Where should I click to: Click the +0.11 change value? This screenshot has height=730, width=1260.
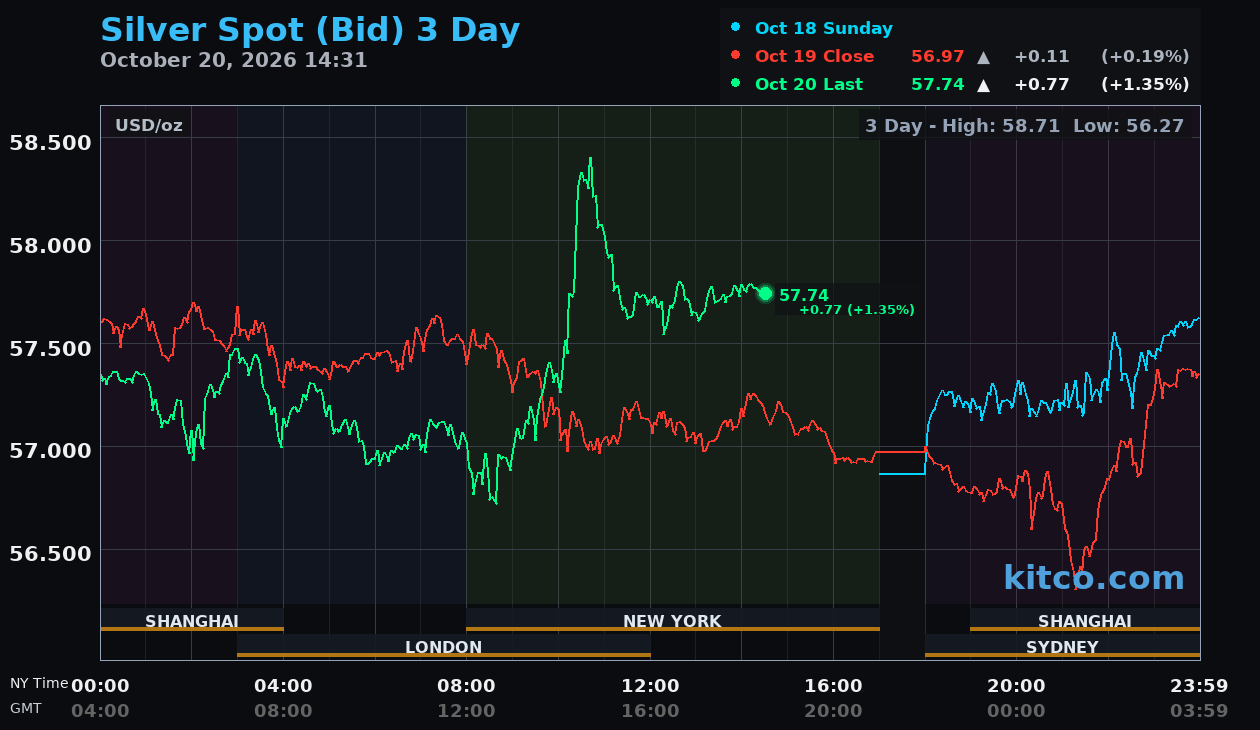click(1041, 56)
